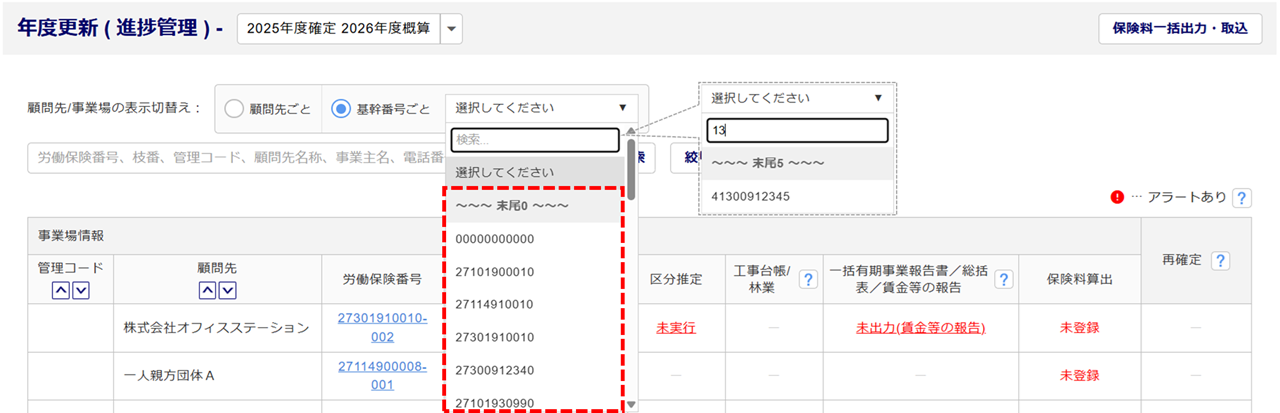The height and width of the screenshot is (413, 1280).
Task: Open help for 一括有期事業報告書 column
Action: pos(1003,281)
